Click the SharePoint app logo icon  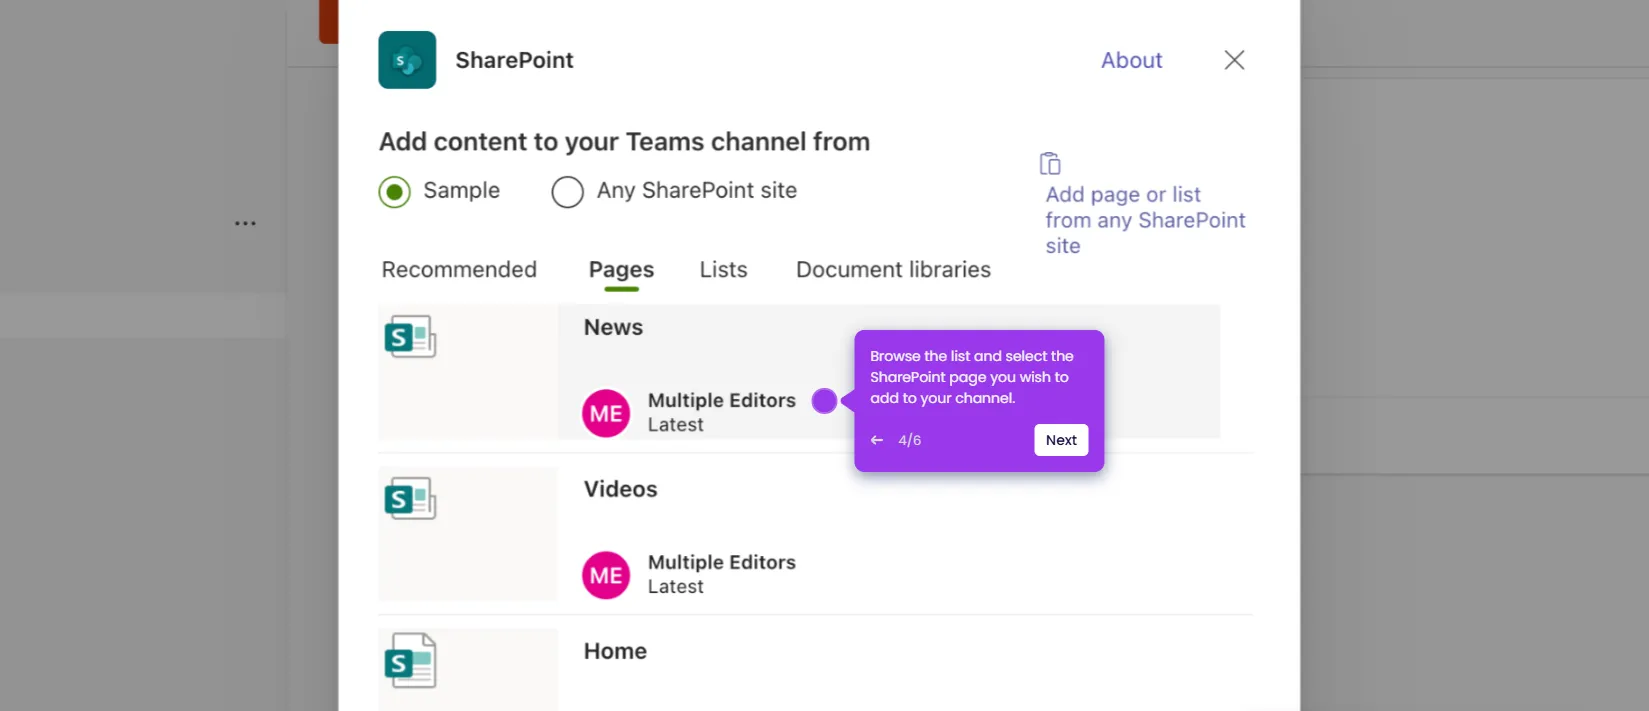[407, 60]
